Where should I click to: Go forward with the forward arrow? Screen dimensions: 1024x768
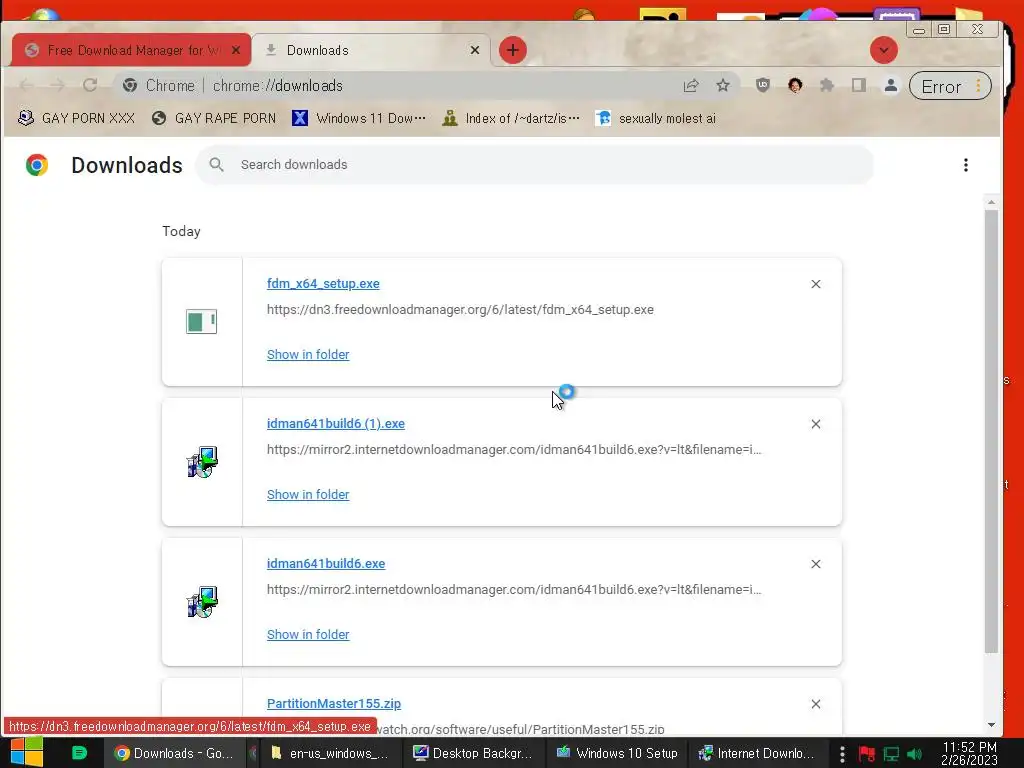point(57,86)
